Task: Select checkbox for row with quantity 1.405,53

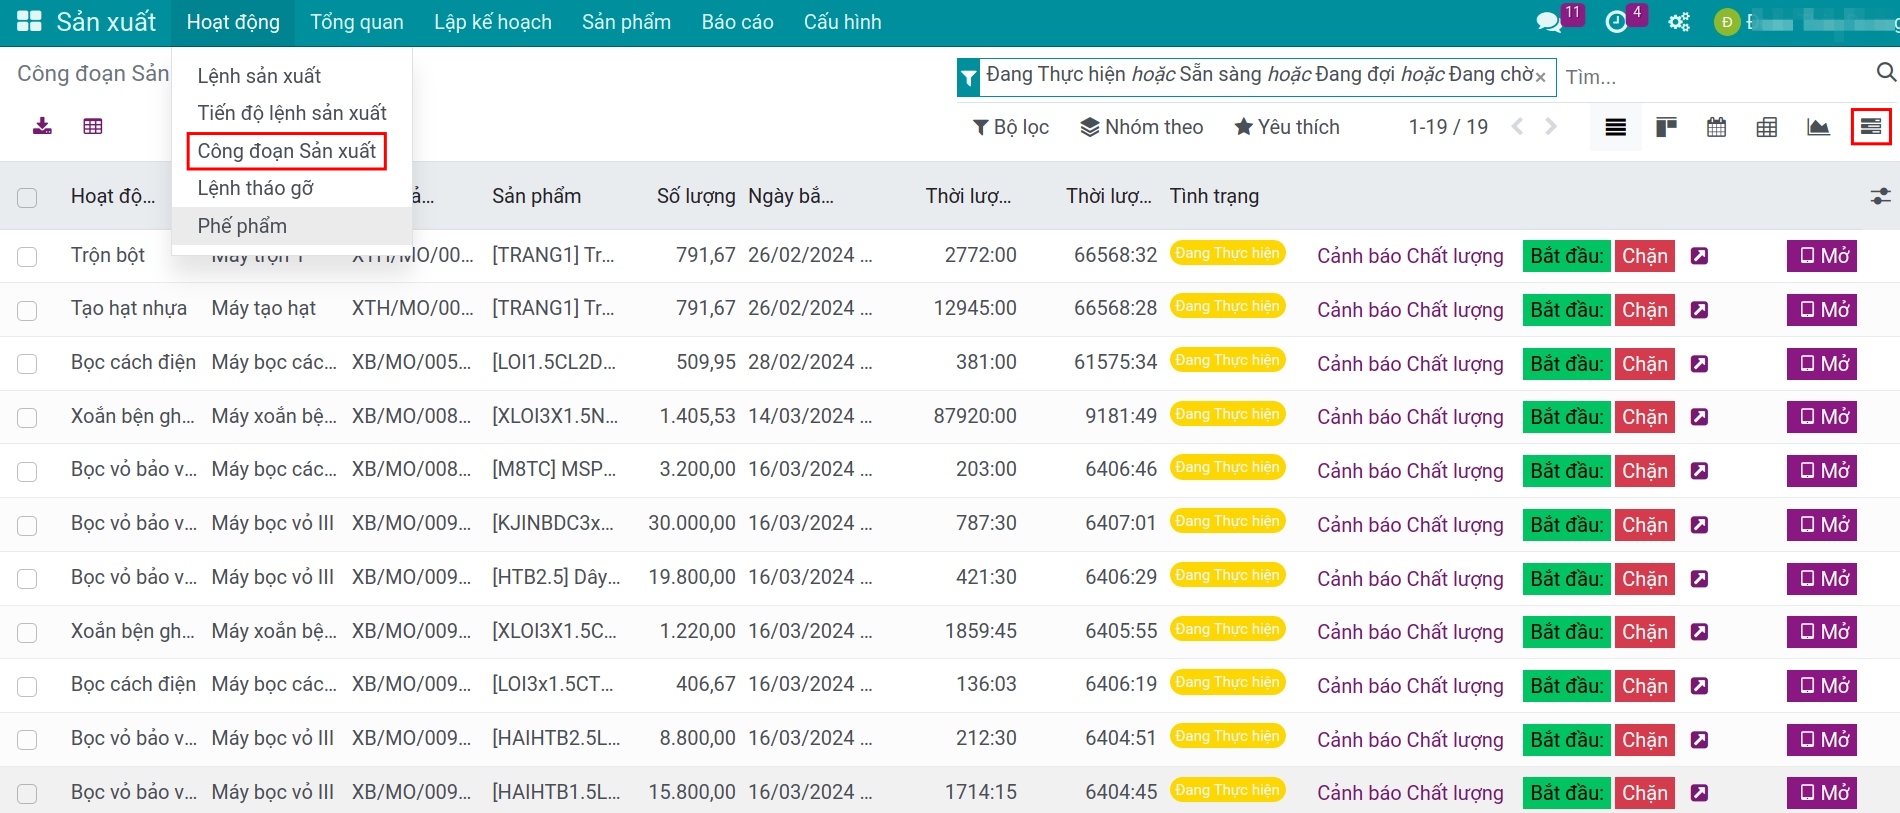Action: (x=27, y=418)
